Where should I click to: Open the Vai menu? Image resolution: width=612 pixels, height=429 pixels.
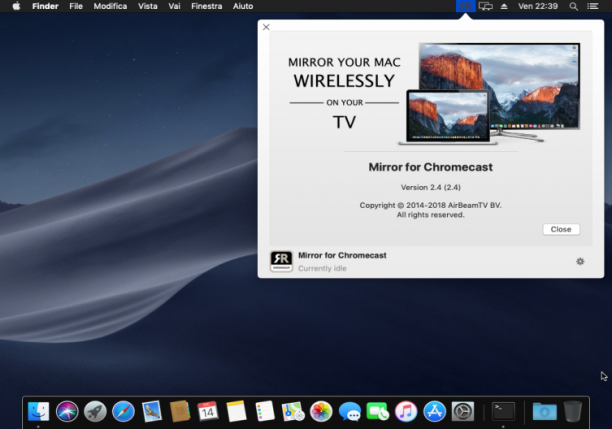click(174, 6)
